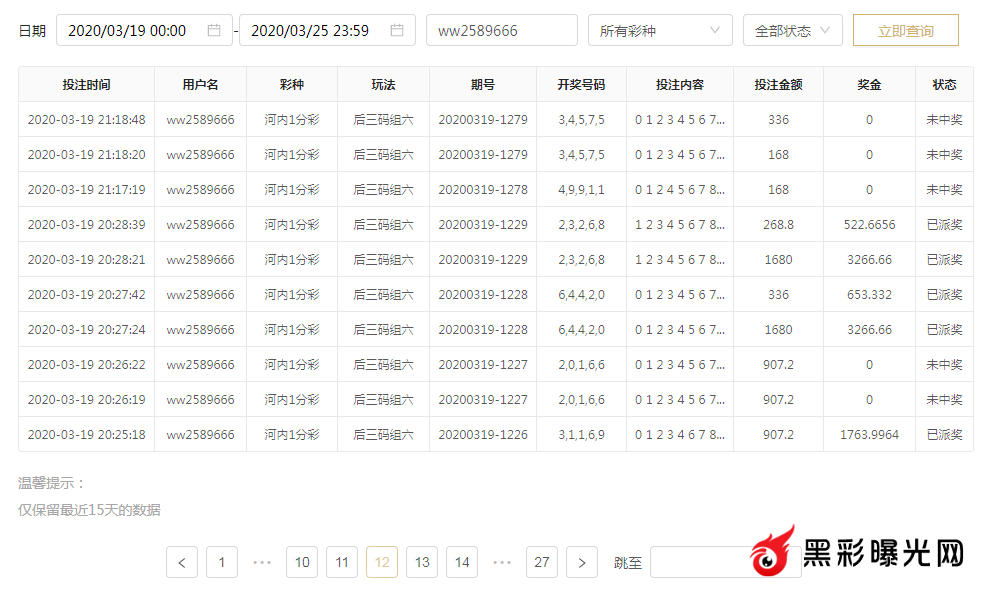Click the end date calendar icon
The height and width of the screenshot is (599, 991).
pos(397,31)
